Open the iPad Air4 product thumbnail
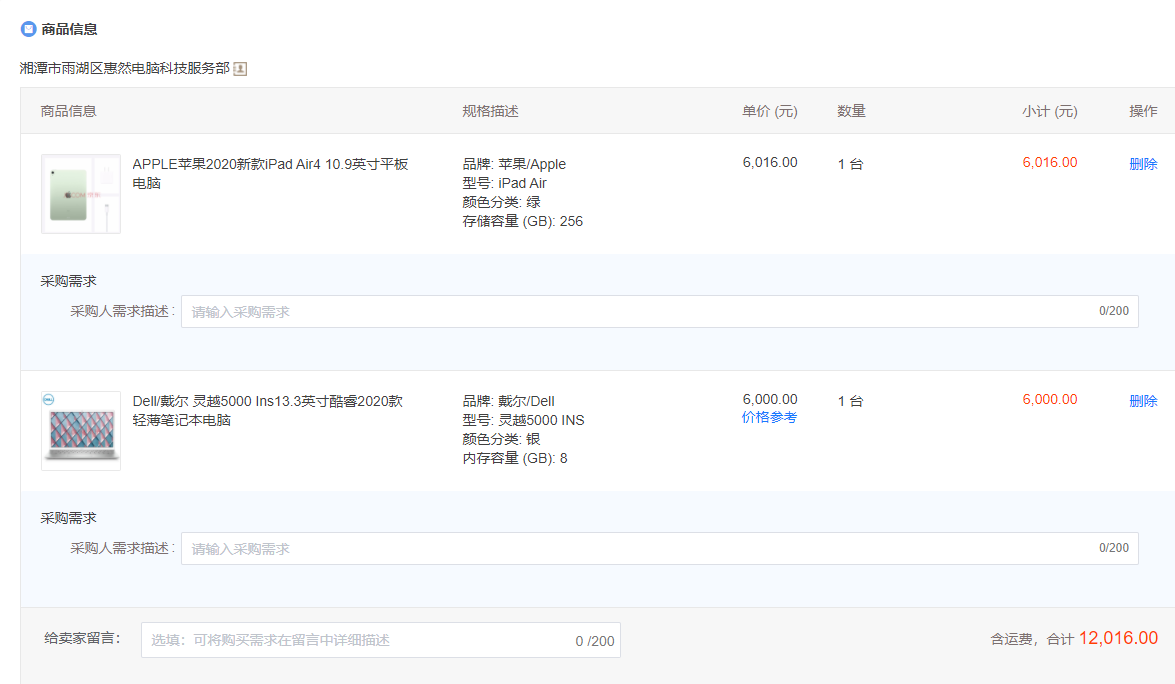Image resolution: width=1175 pixels, height=684 pixels. click(x=81, y=194)
